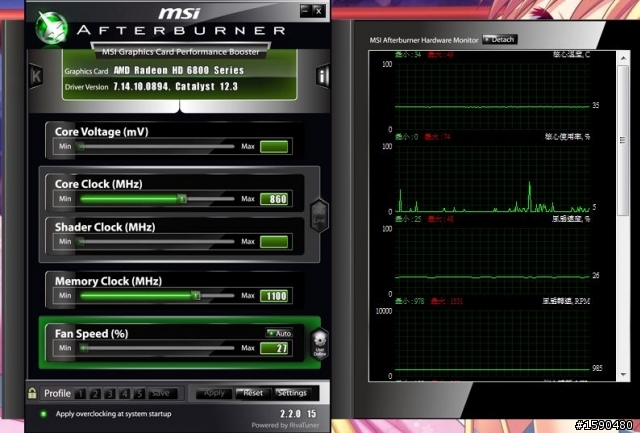Select profile slot 5
640x433 pixels.
pos(139,393)
